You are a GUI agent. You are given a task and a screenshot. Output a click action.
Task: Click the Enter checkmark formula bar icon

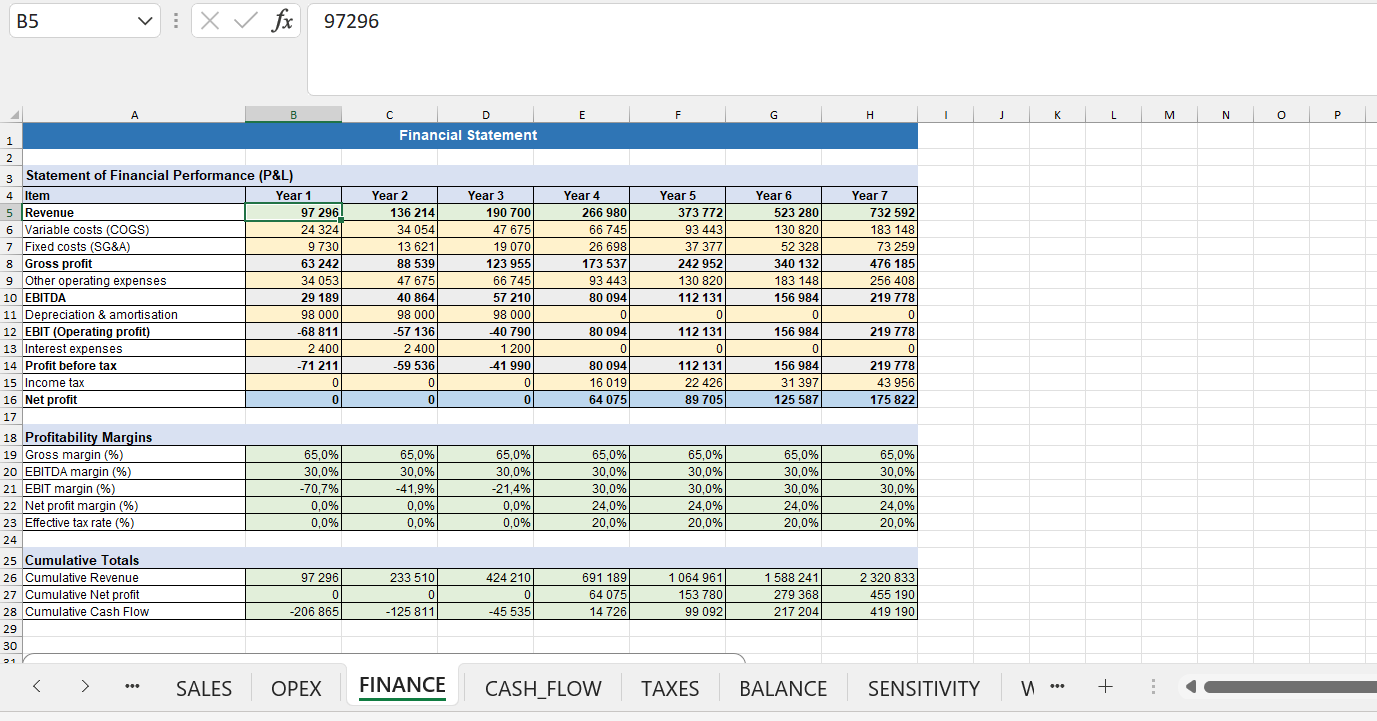point(243,21)
